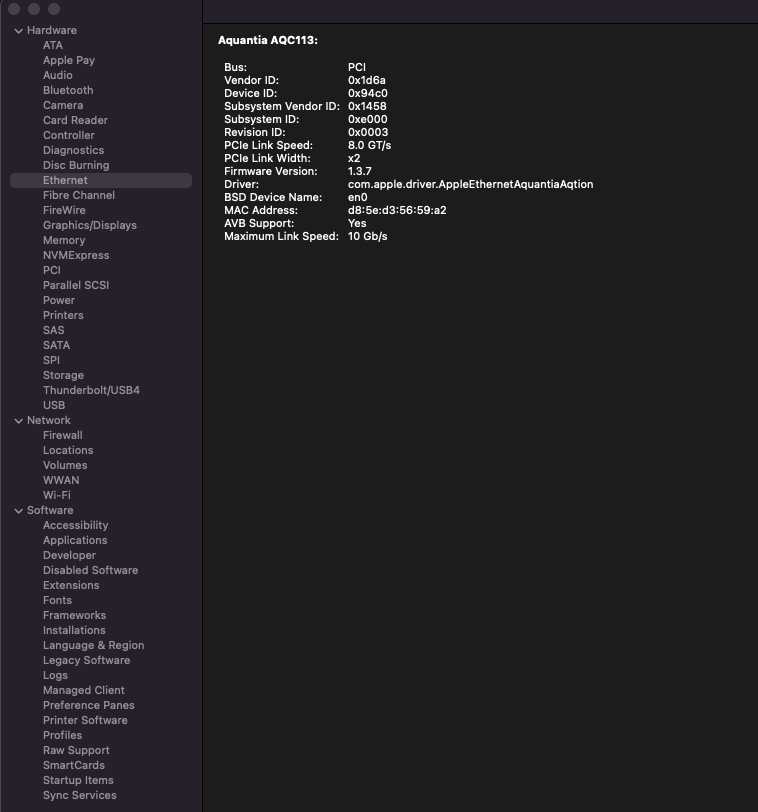
Task: Select Disc Burning entry
Action: [x=76, y=166]
